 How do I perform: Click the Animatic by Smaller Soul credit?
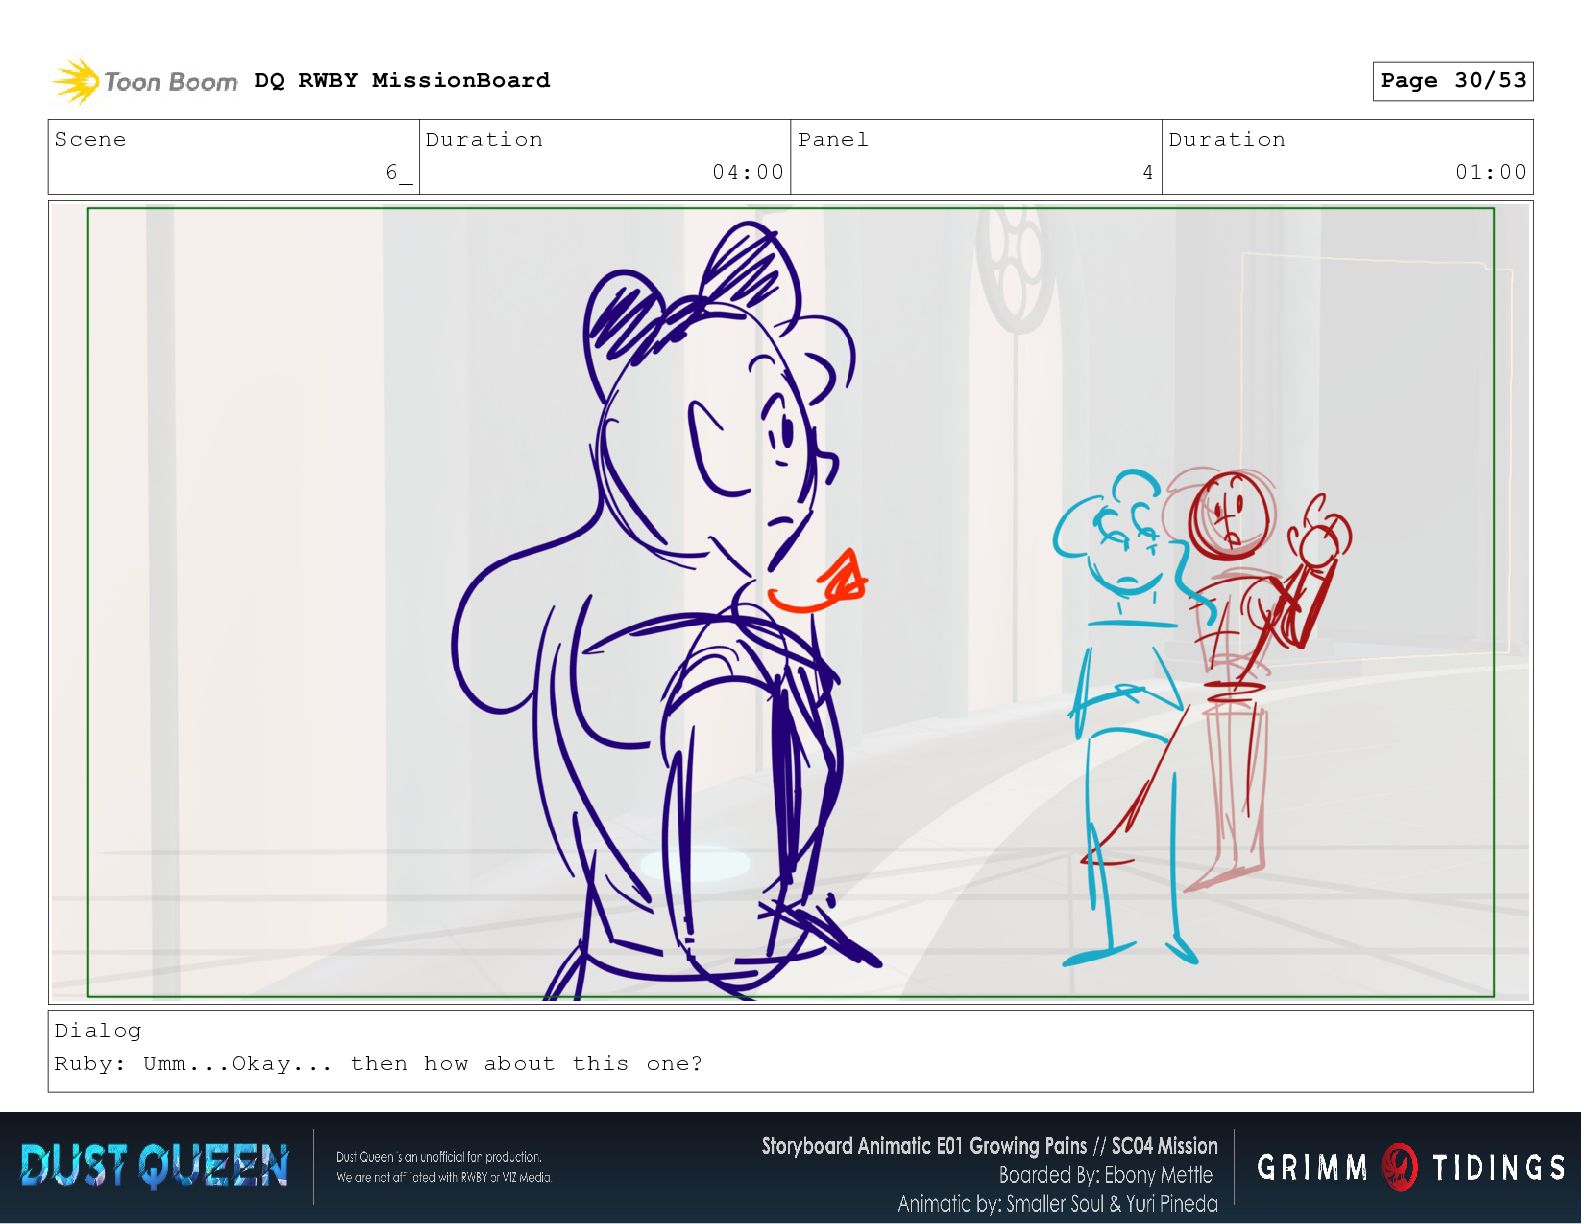coord(1057,1204)
